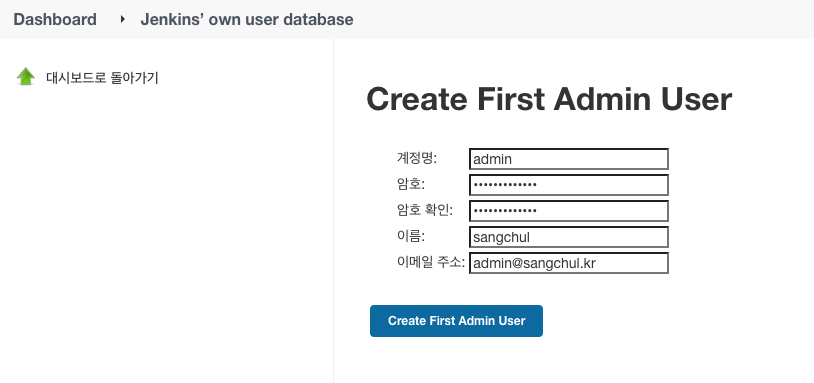Screen dimensions: 814x383
Task: Click the 암호 확인: label
Action: tap(425, 210)
